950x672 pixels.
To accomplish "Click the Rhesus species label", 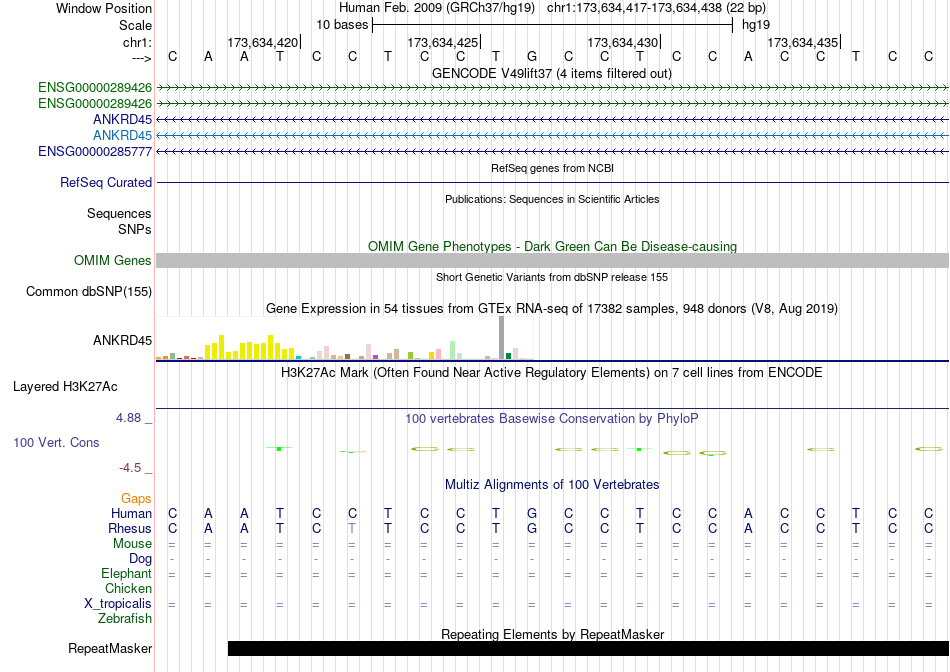I will tap(130, 528).
